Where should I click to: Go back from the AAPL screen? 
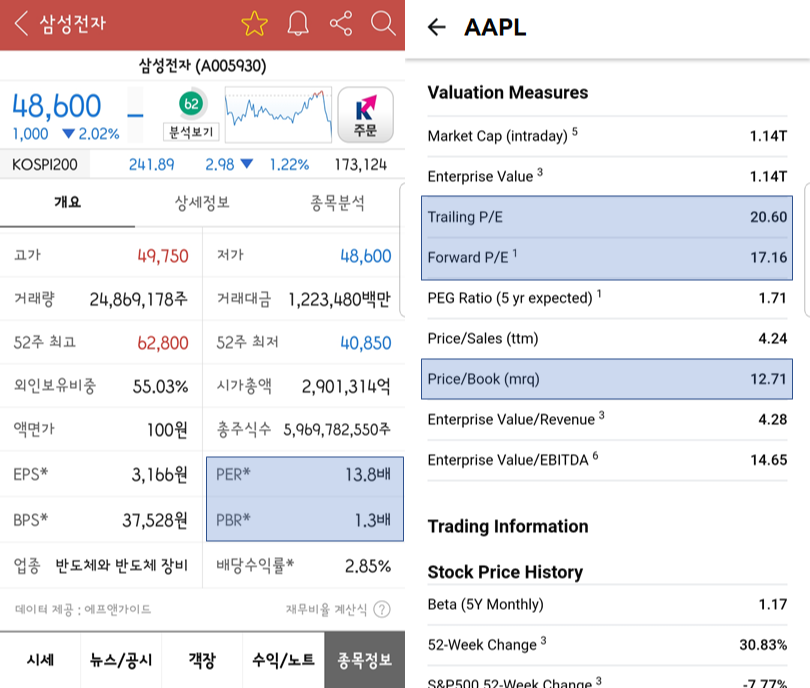pos(437,27)
